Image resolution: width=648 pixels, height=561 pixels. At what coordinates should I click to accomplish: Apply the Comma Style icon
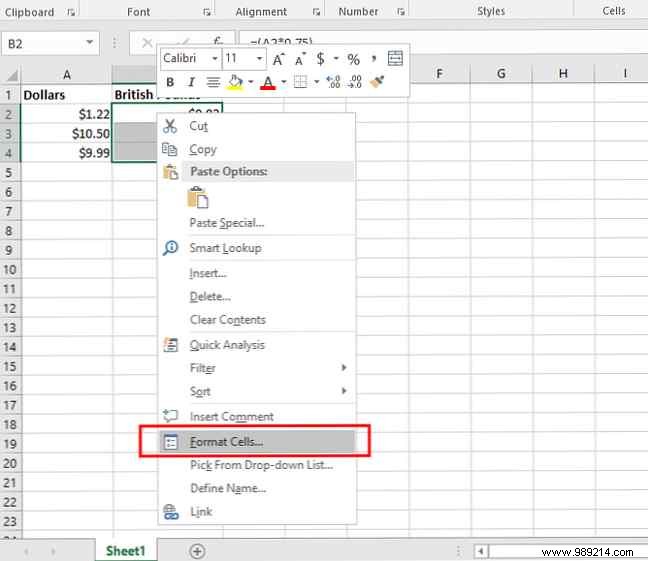click(x=374, y=58)
